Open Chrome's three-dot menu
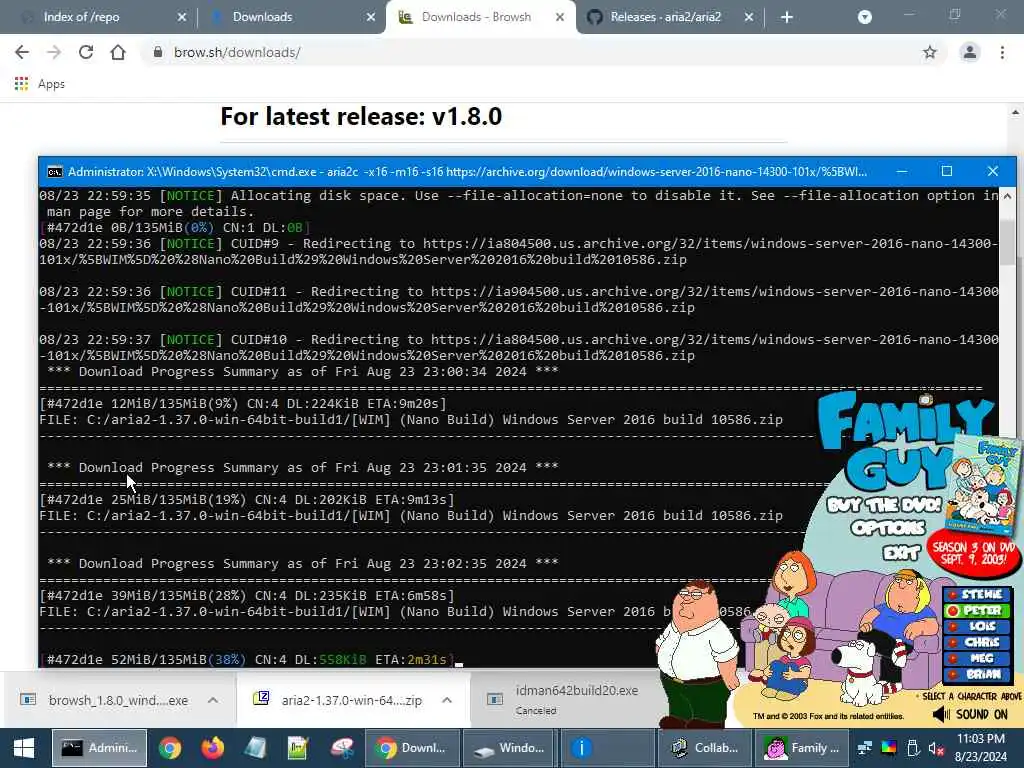The image size is (1024, 768). coord(1002,52)
